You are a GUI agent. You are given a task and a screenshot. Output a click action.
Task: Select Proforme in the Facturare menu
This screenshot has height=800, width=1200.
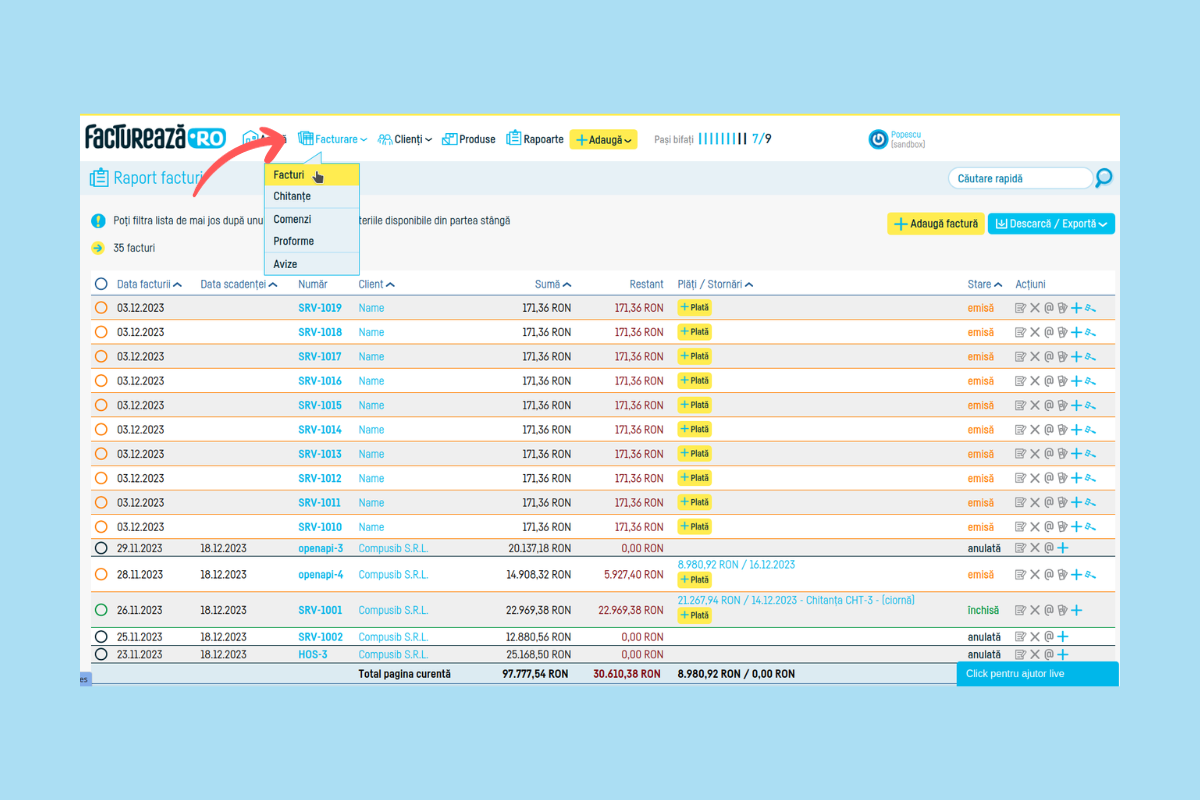tap(293, 241)
